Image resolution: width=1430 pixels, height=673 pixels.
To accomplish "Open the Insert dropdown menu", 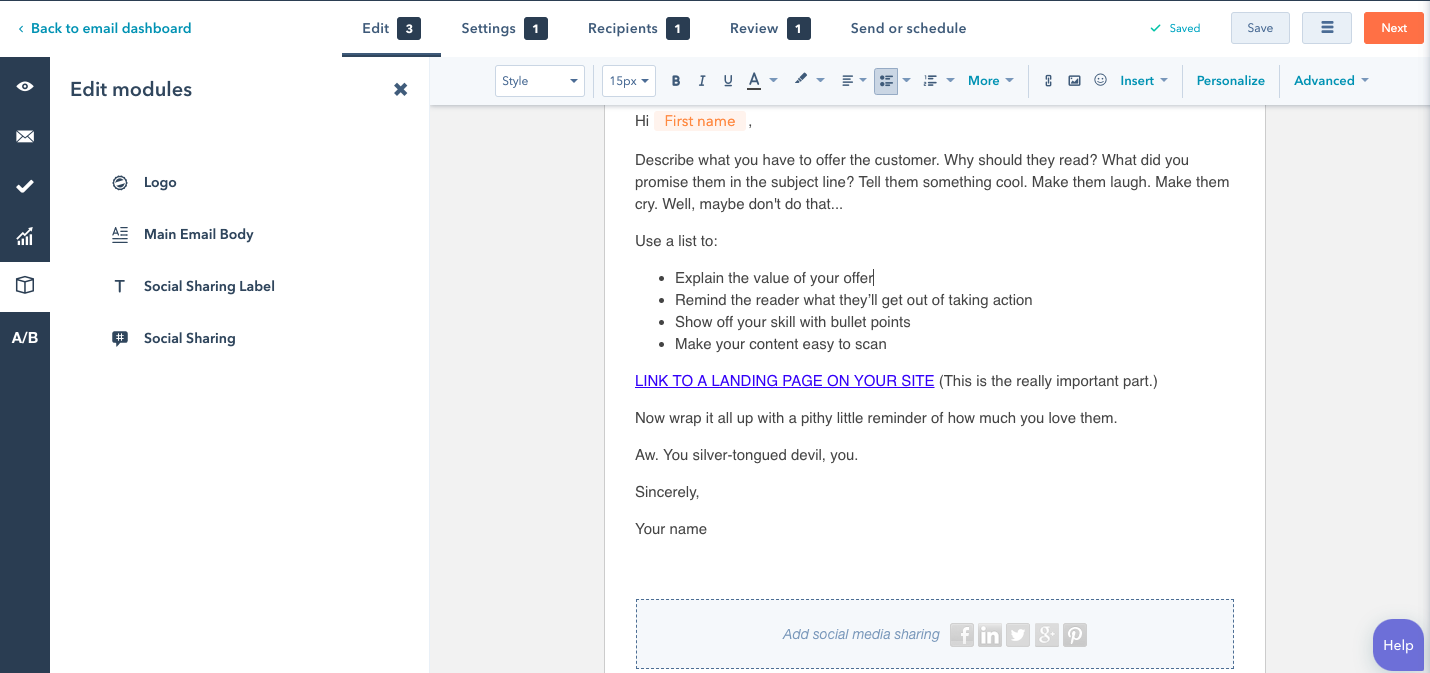I will [1144, 81].
